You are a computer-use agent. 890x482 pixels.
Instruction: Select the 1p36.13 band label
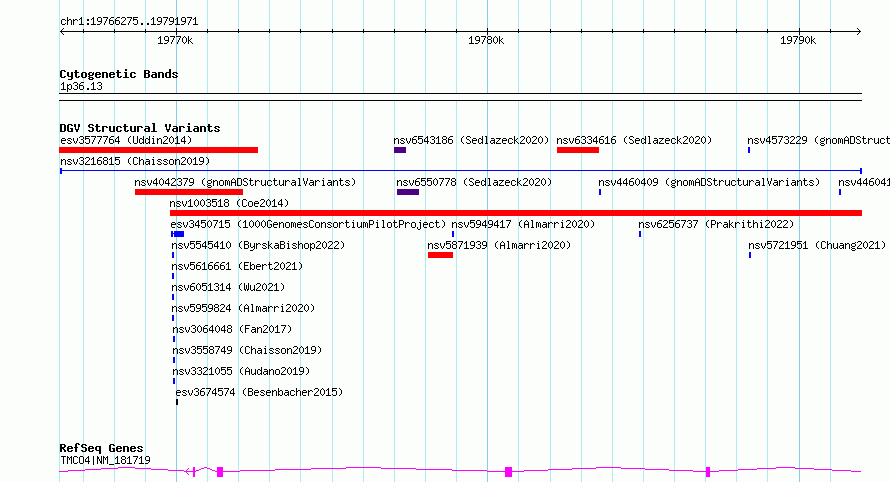81,87
